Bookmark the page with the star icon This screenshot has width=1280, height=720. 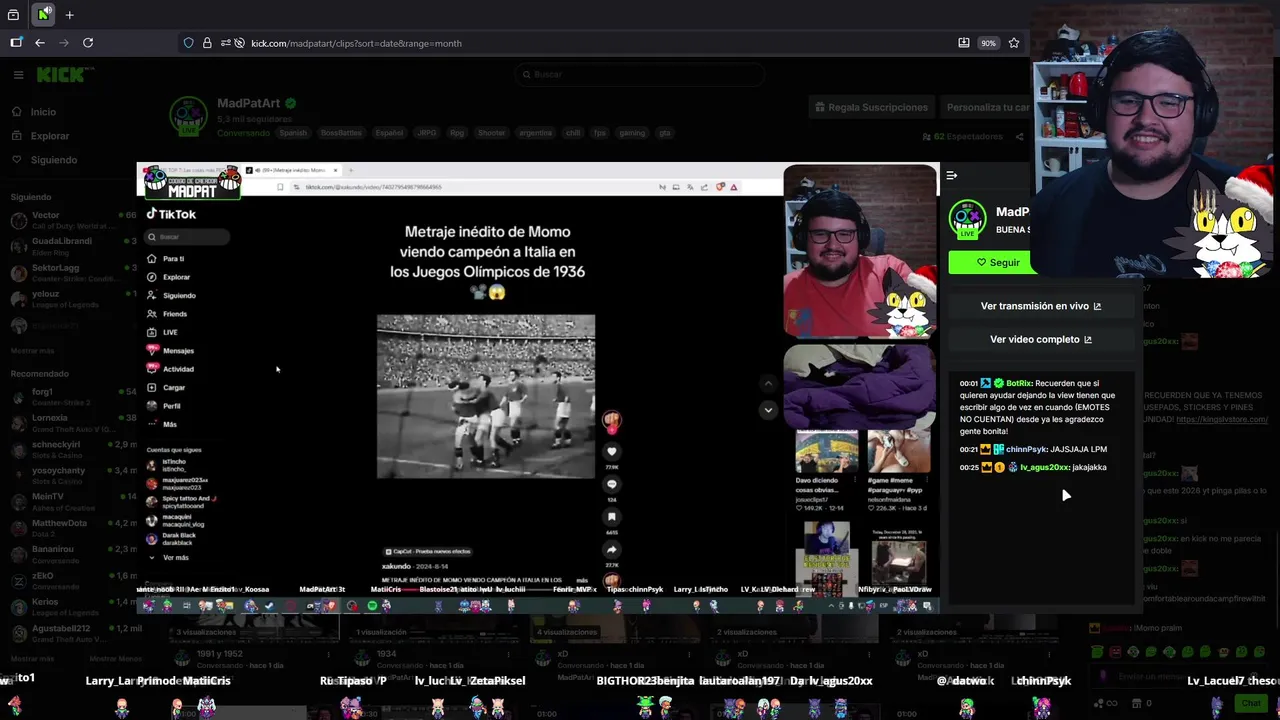tap(1014, 43)
